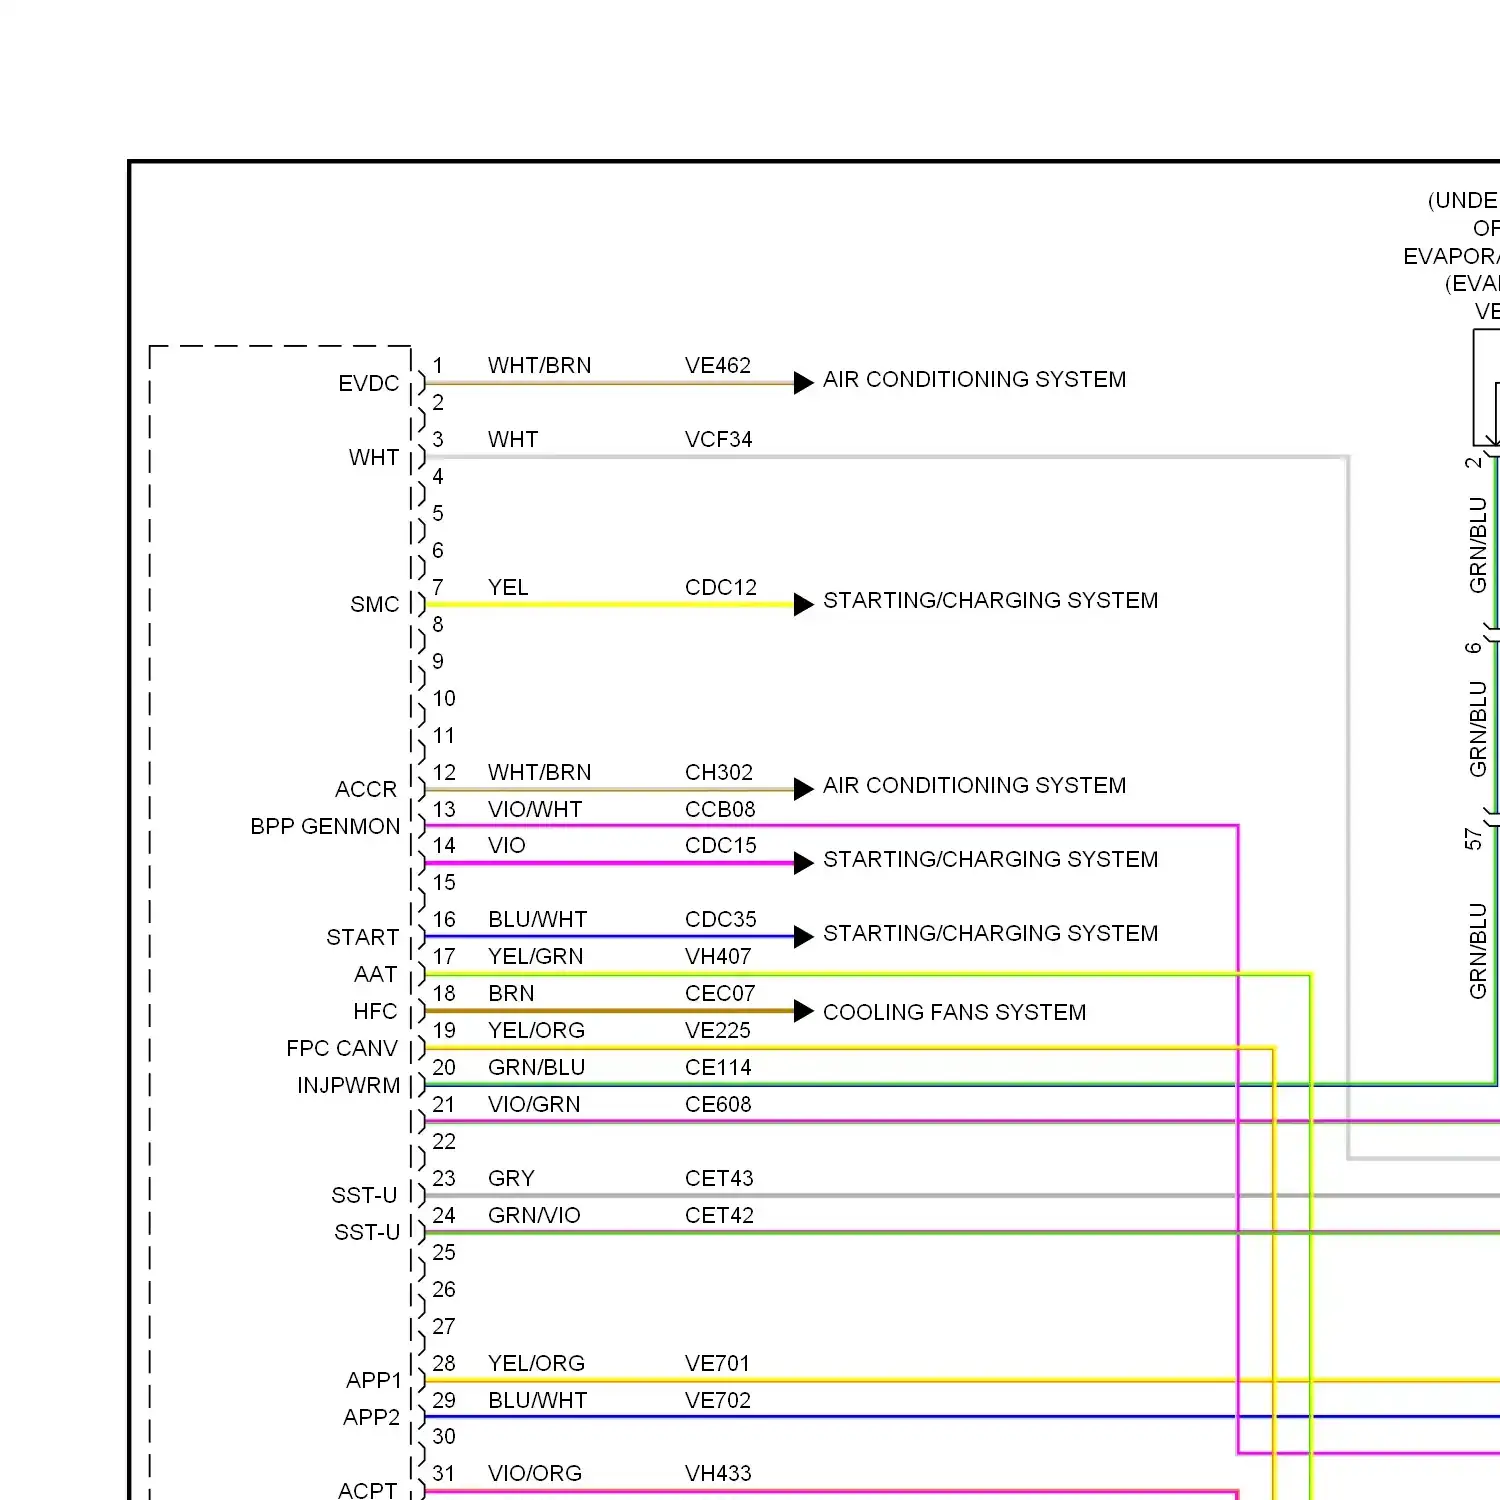Viewport: 1500px width, 1500px height.
Task: Click the VH433 circuit code
Action: tap(718, 1474)
